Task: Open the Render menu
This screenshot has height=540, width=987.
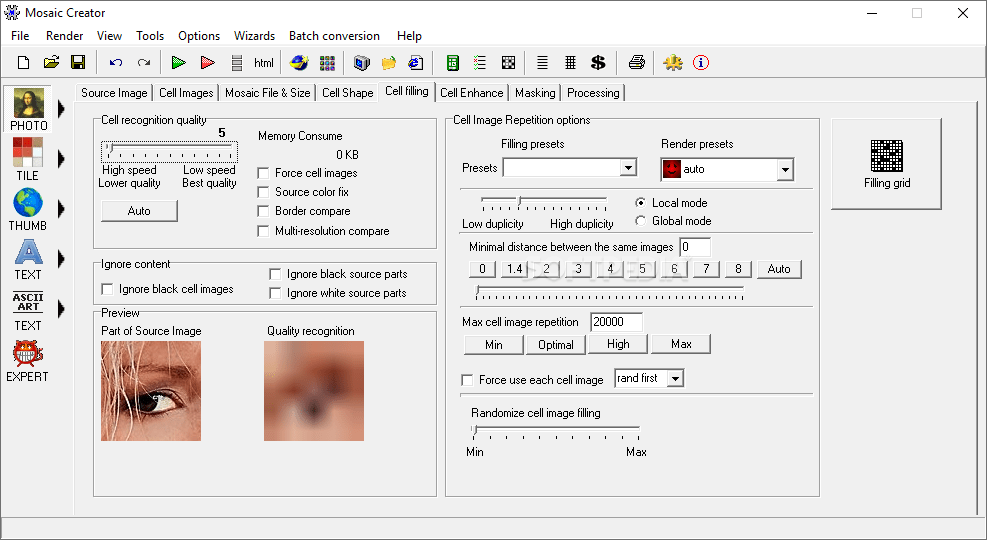Action: point(64,36)
